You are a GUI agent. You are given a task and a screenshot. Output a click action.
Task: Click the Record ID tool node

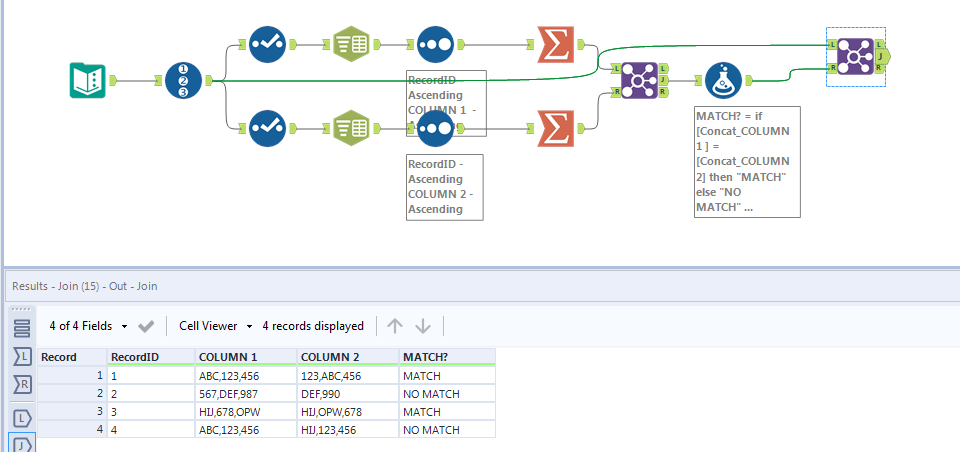(183, 80)
